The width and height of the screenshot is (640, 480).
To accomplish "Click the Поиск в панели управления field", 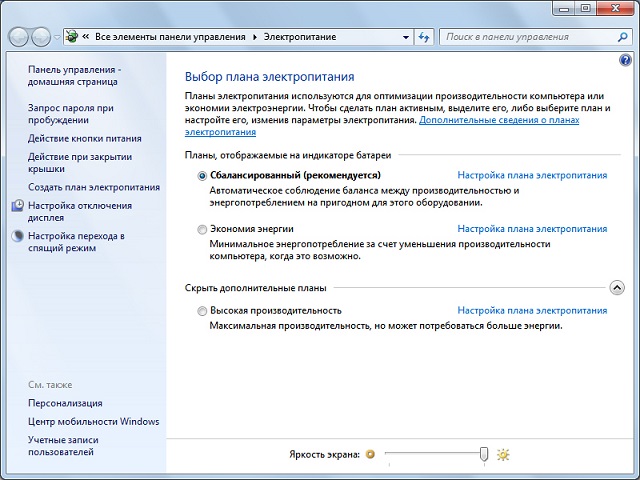I will pyautogui.click(x=530, y=37).
